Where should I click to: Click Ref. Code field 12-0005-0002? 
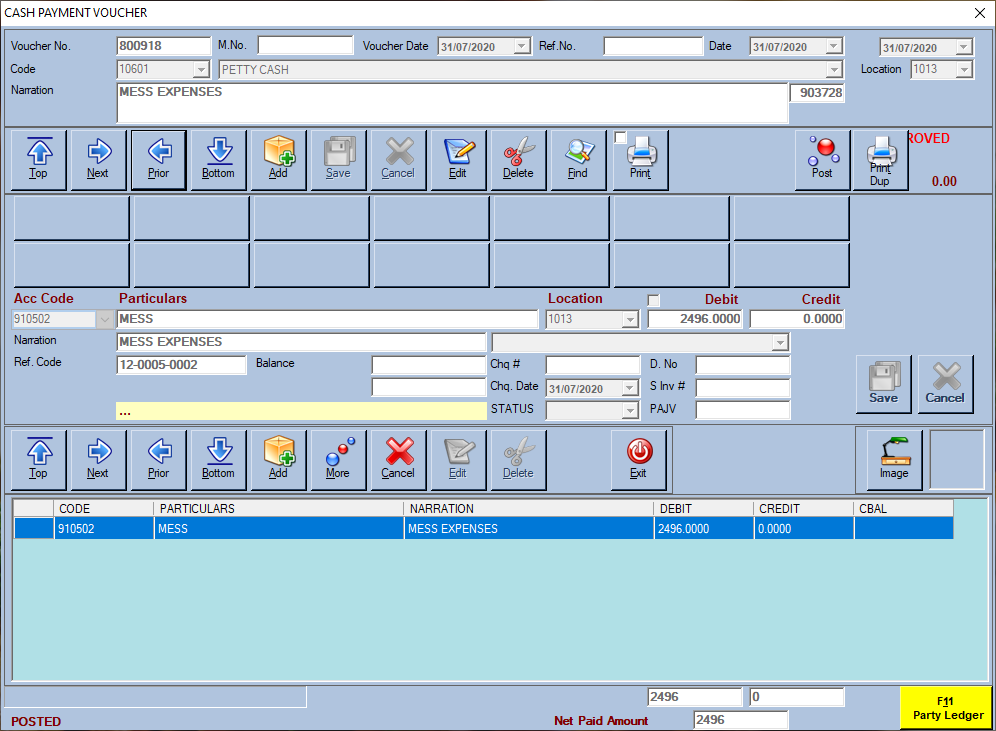pos(182,365)
